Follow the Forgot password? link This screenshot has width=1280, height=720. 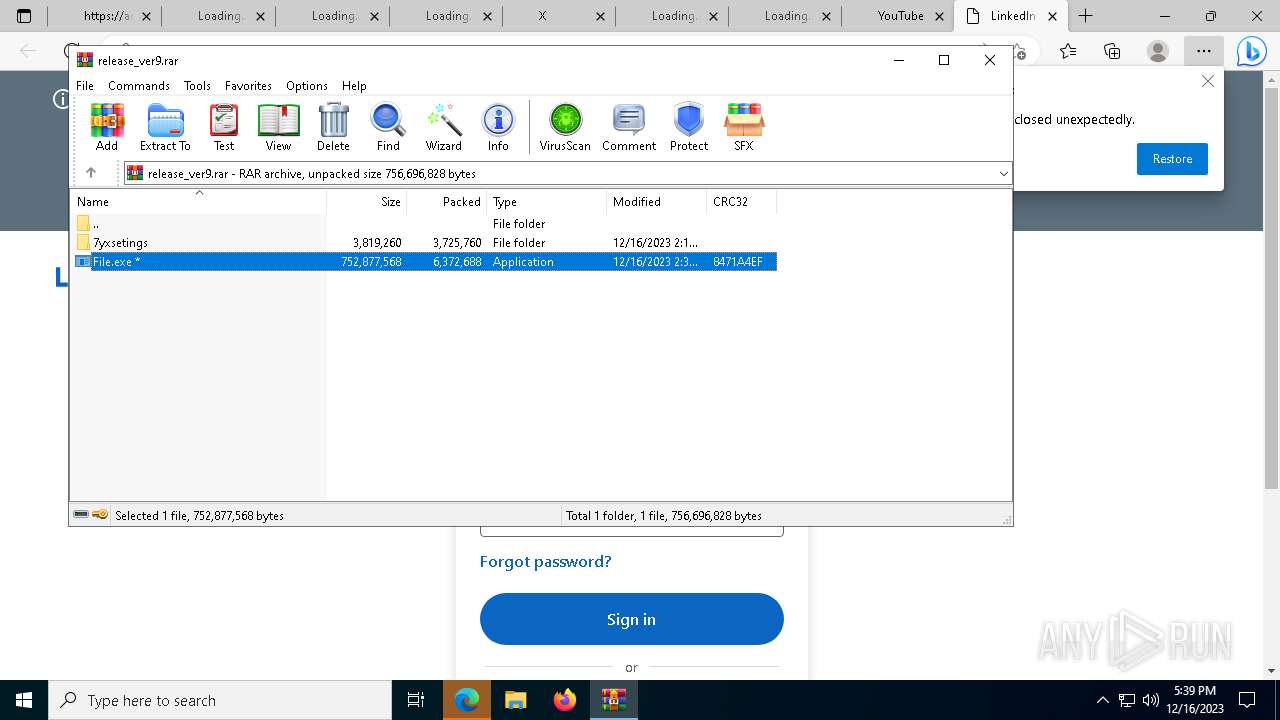[545, 562]
